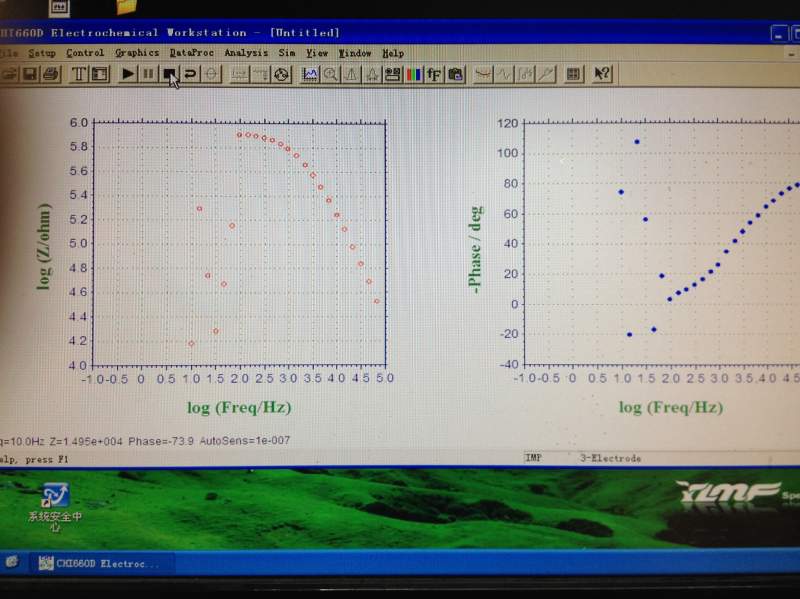Open the Graphics menu

(137, 53)
